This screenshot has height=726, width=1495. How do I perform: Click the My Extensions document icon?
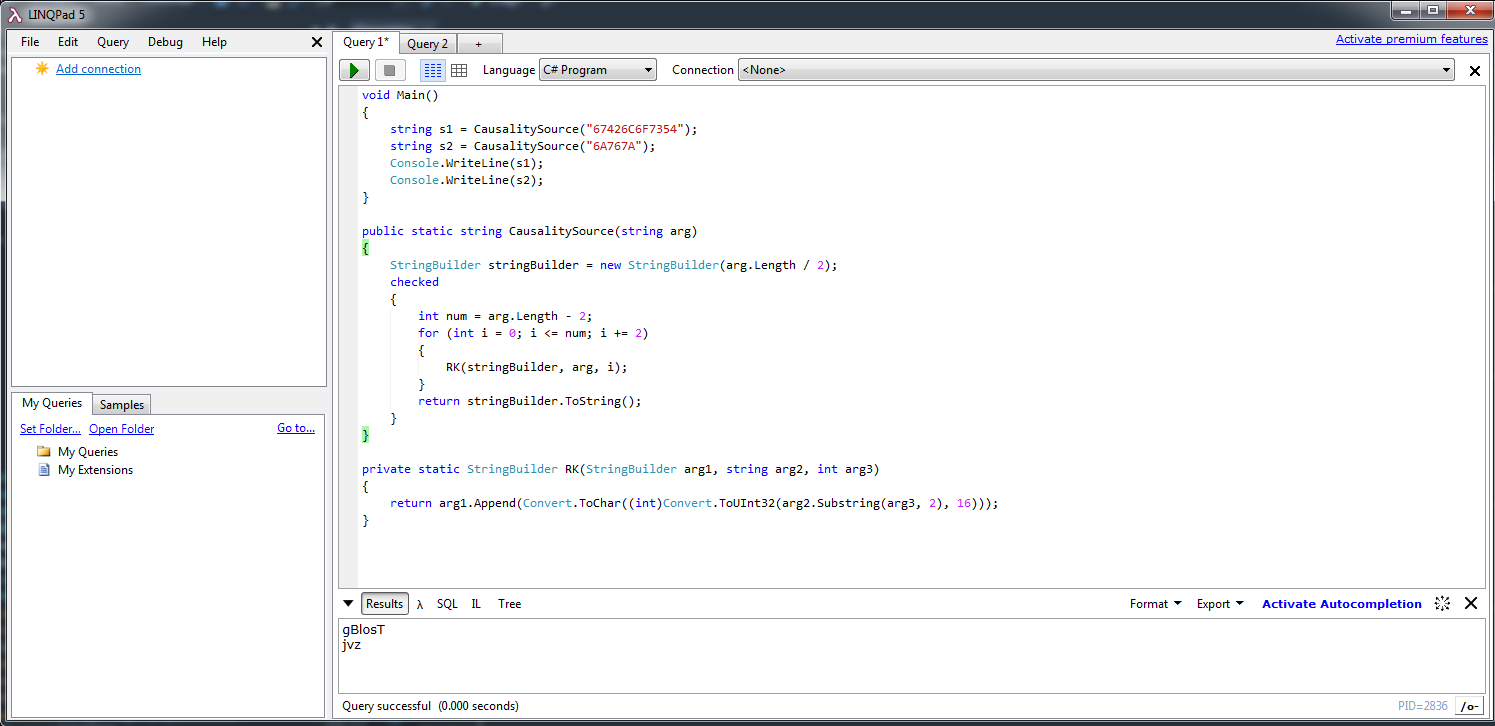pos(44,469)
